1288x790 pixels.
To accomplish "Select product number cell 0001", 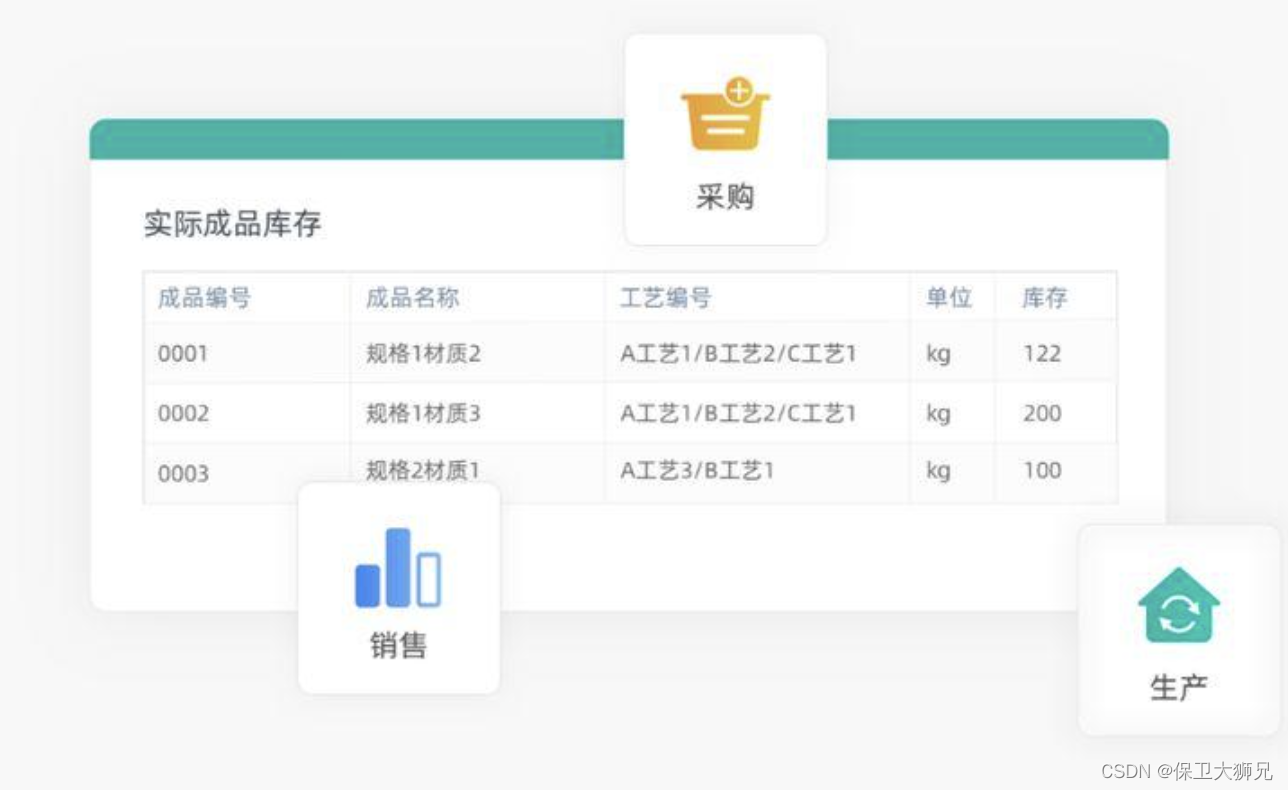I will click(x=183, y=354).
